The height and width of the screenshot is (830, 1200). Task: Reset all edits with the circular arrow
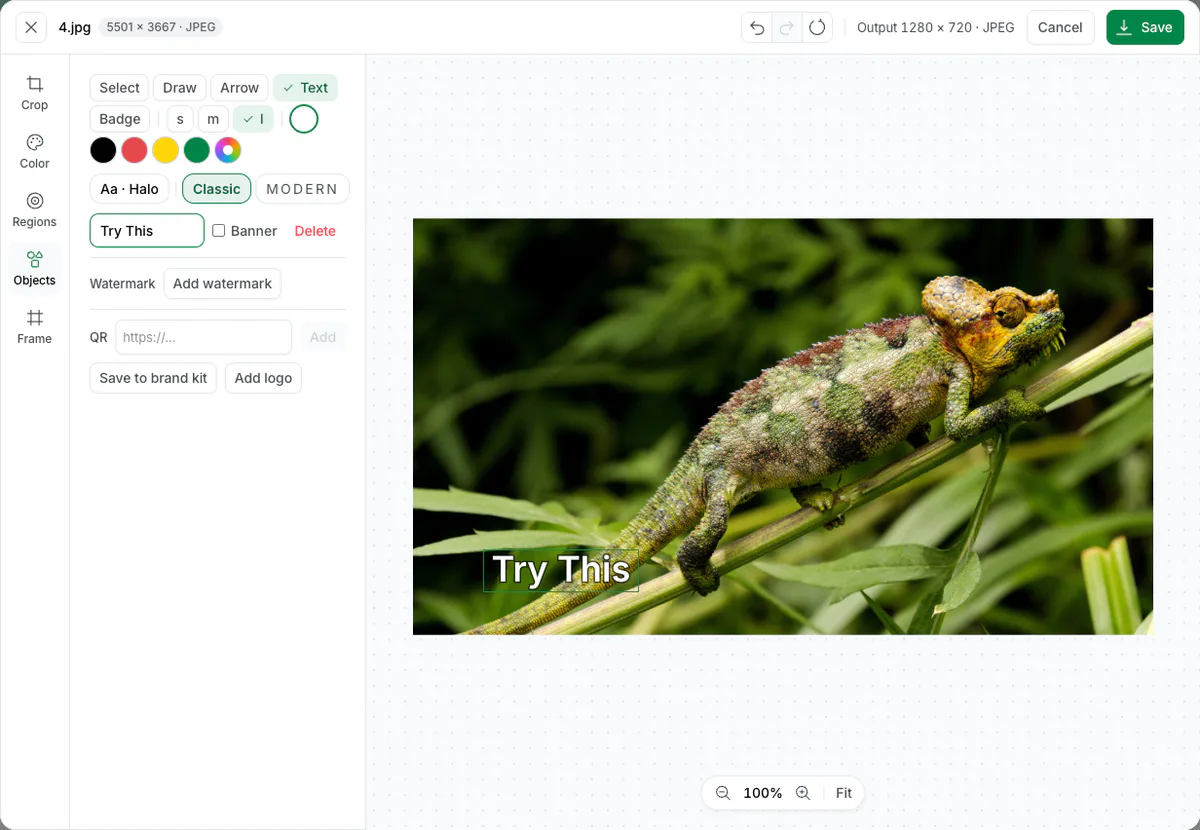click(817, 27)
